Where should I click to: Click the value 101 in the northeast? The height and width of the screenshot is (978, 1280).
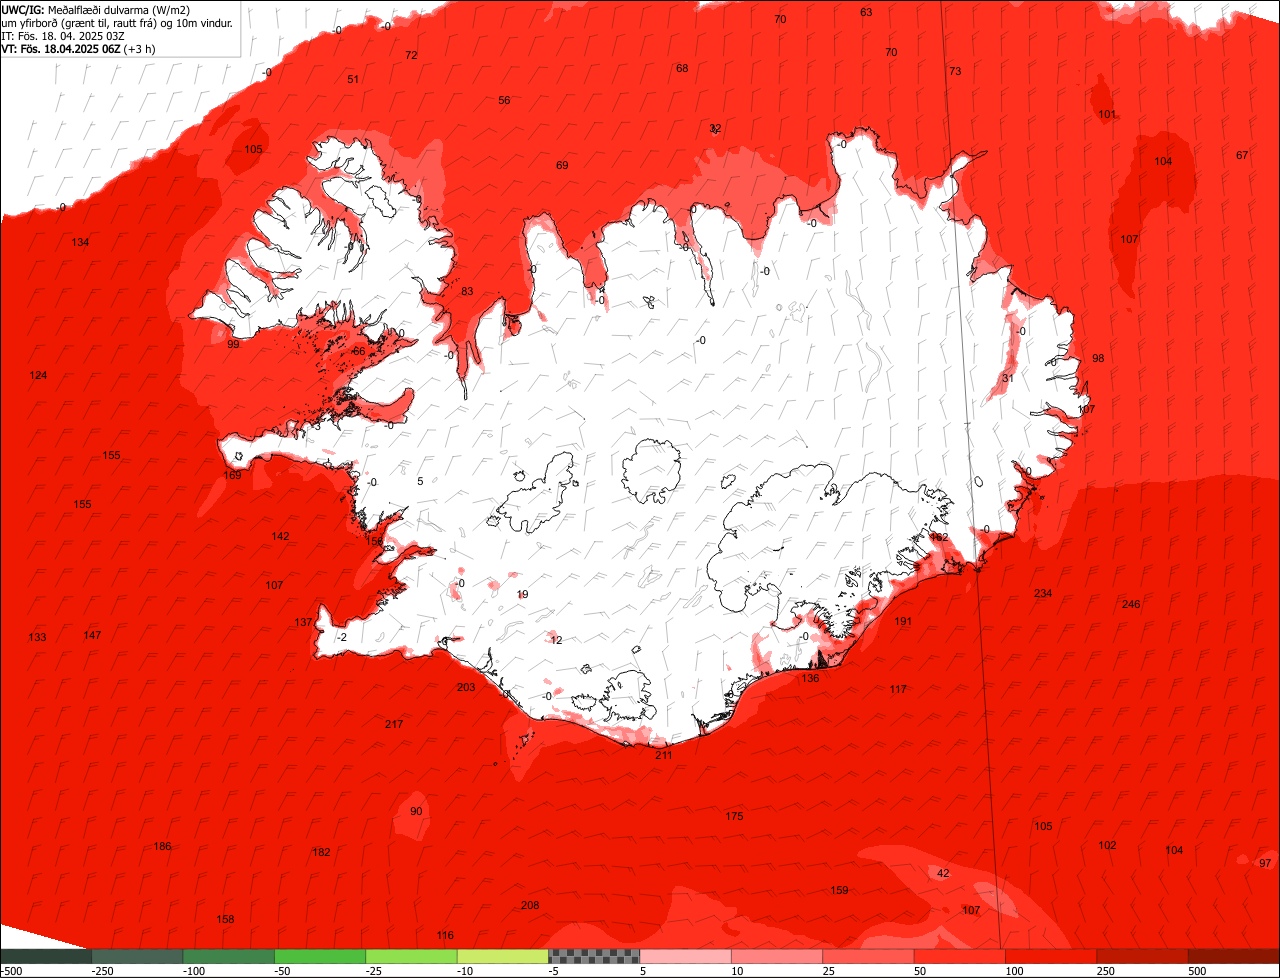(1107, 114)
